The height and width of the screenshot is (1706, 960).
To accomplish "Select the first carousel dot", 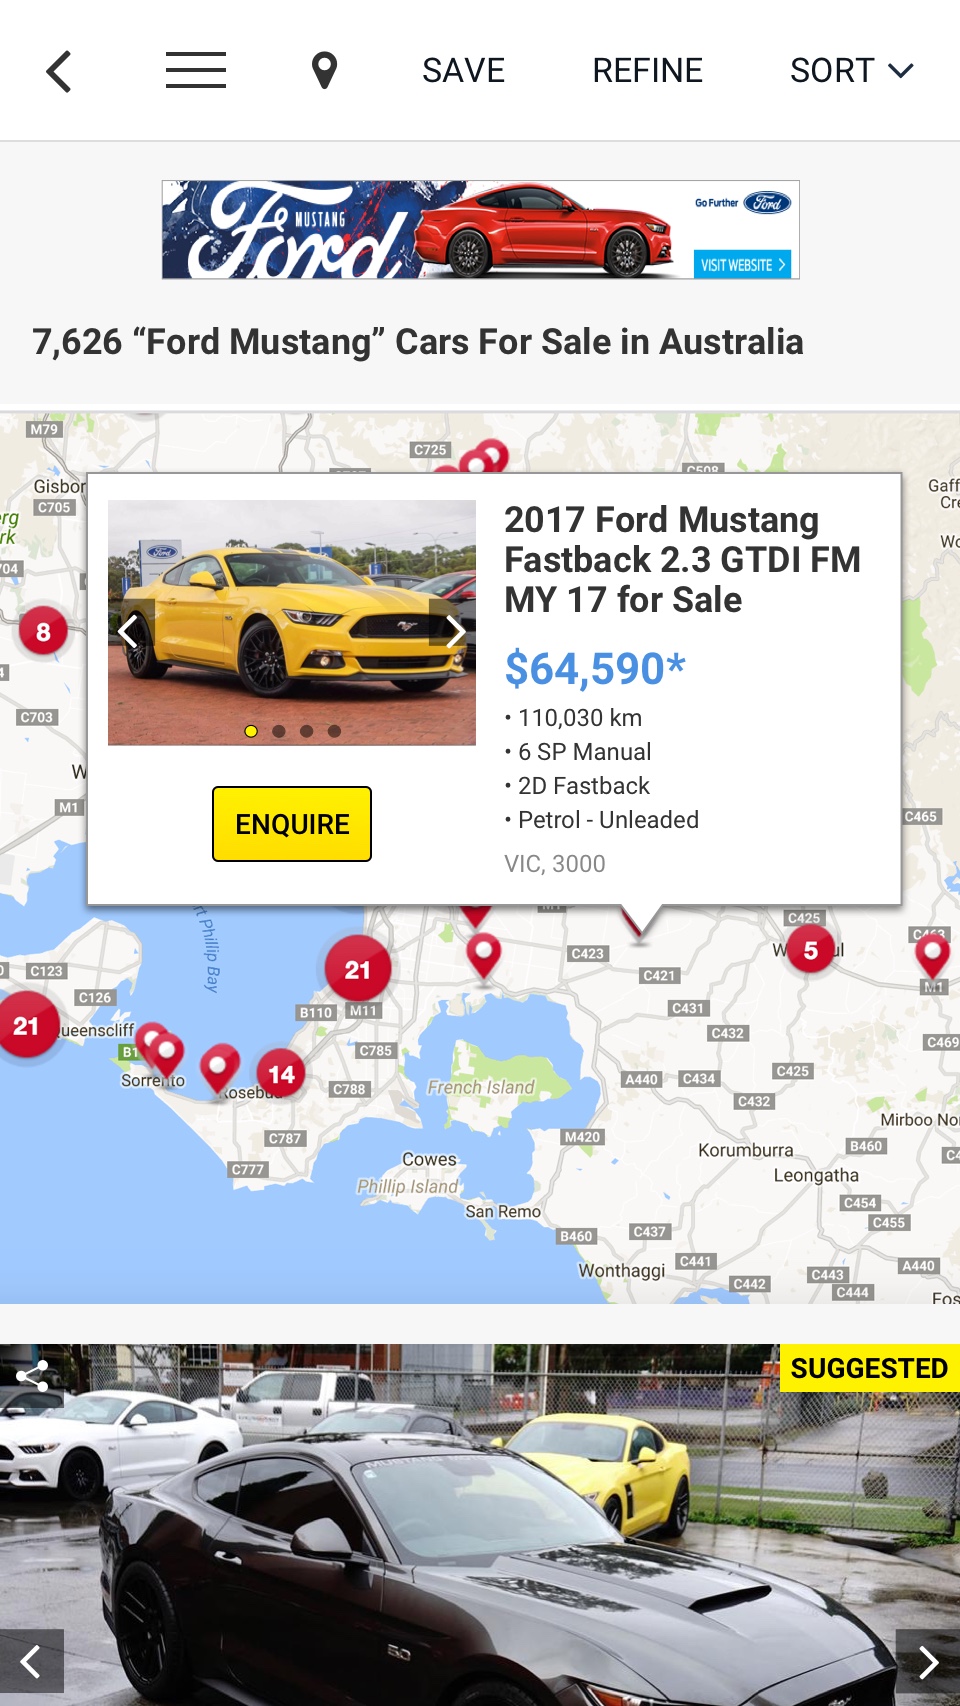I will 251,731.
